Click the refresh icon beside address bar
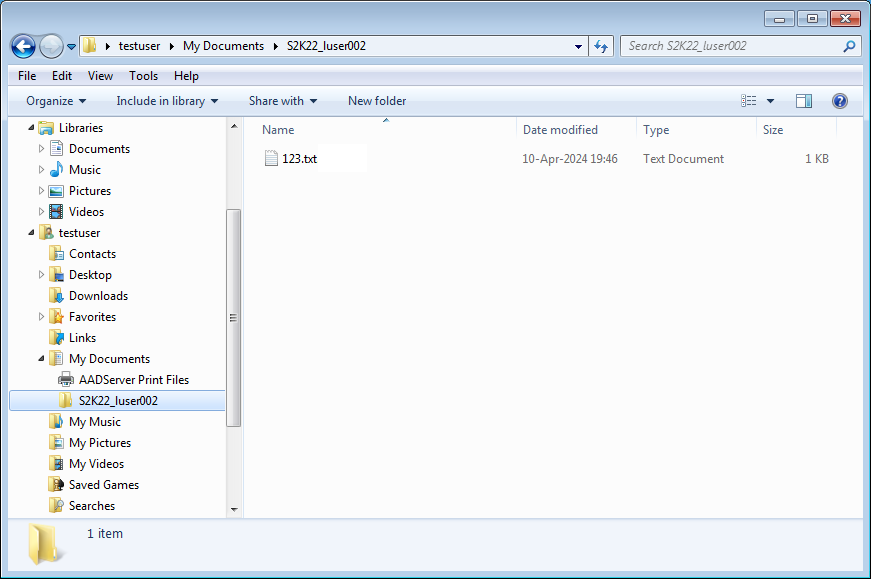This screenshot has height=579, width=871. (x=601, y=46)
